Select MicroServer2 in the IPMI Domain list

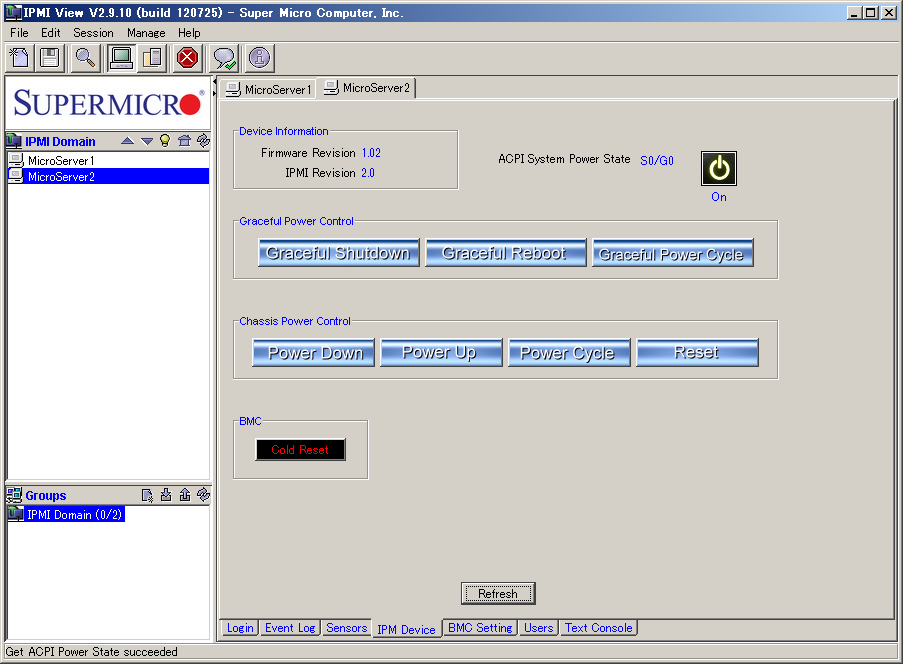108,176
